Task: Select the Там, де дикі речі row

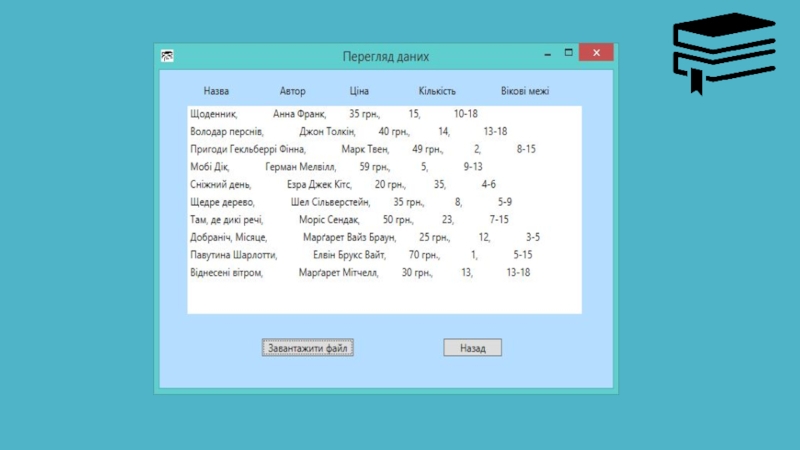Action: (x=384, y=219)
